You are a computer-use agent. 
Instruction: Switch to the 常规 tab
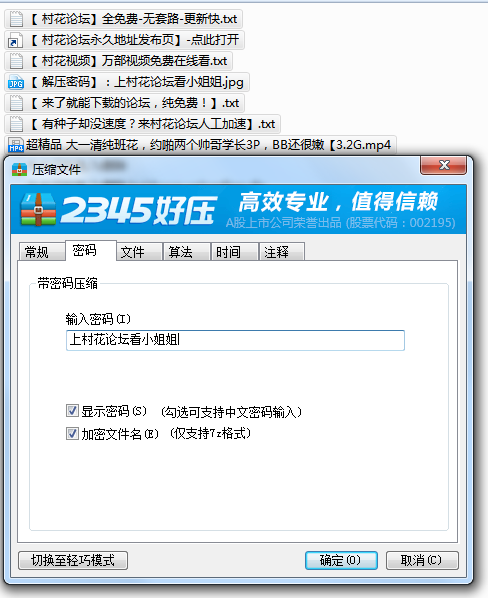point(42,252)
